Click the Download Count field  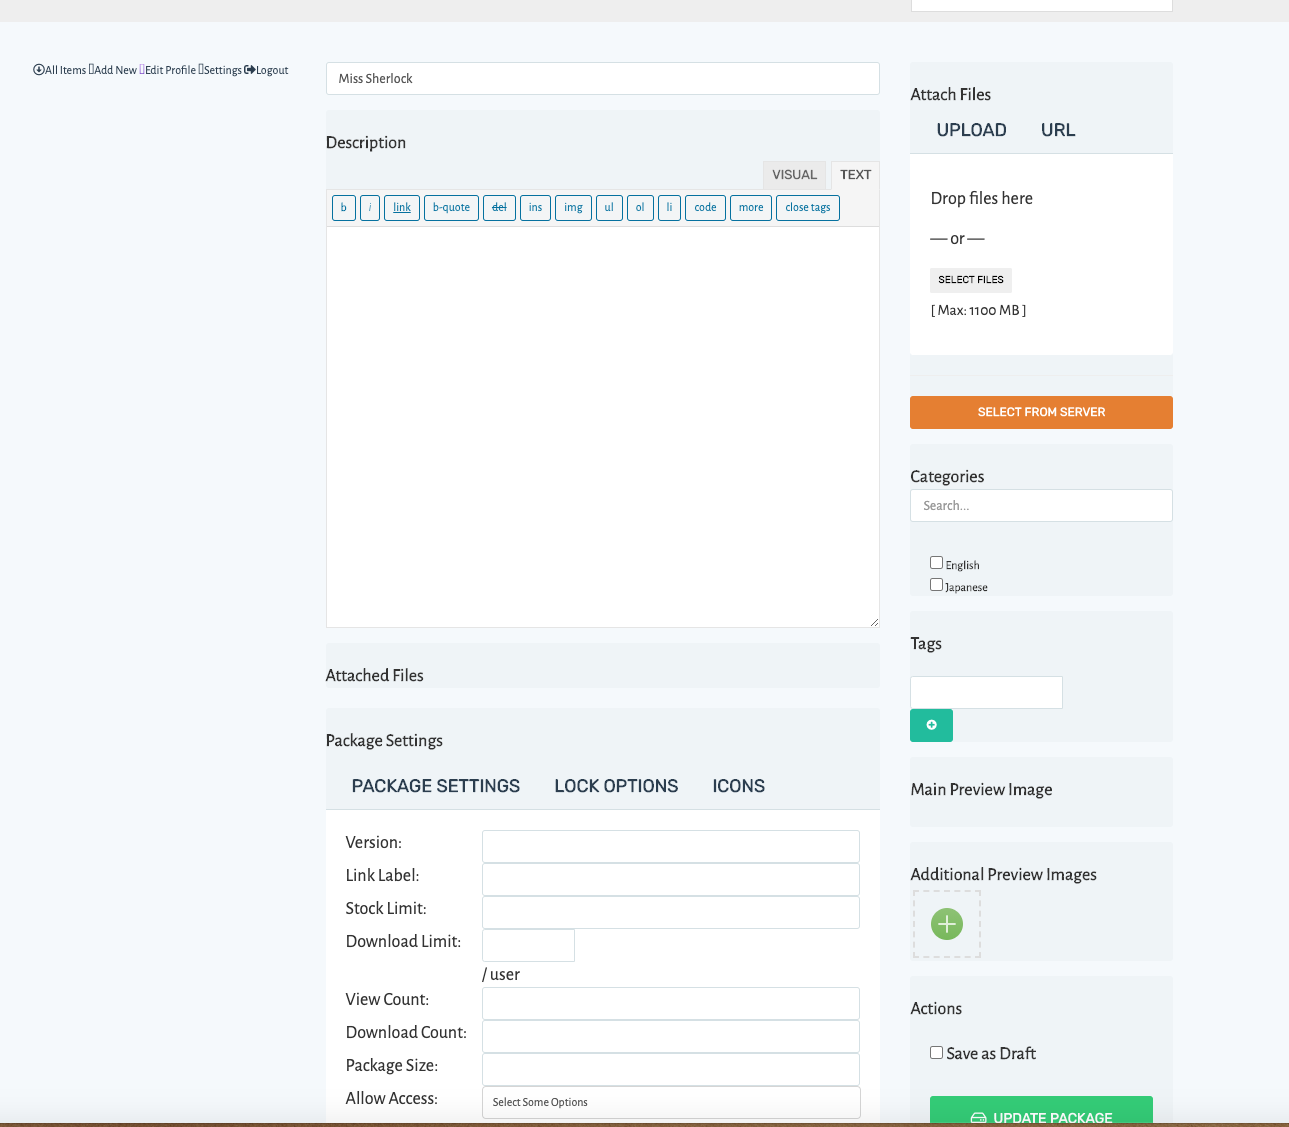(x=671, y=1036)
